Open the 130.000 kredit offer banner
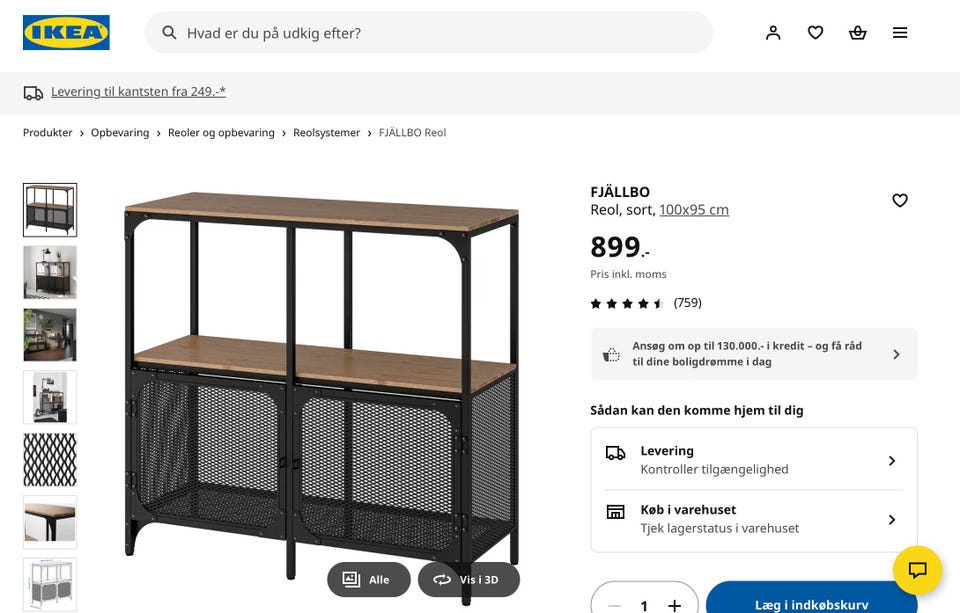Image resolution: width=960 pixels, height=613 pixels. [753, 354]
